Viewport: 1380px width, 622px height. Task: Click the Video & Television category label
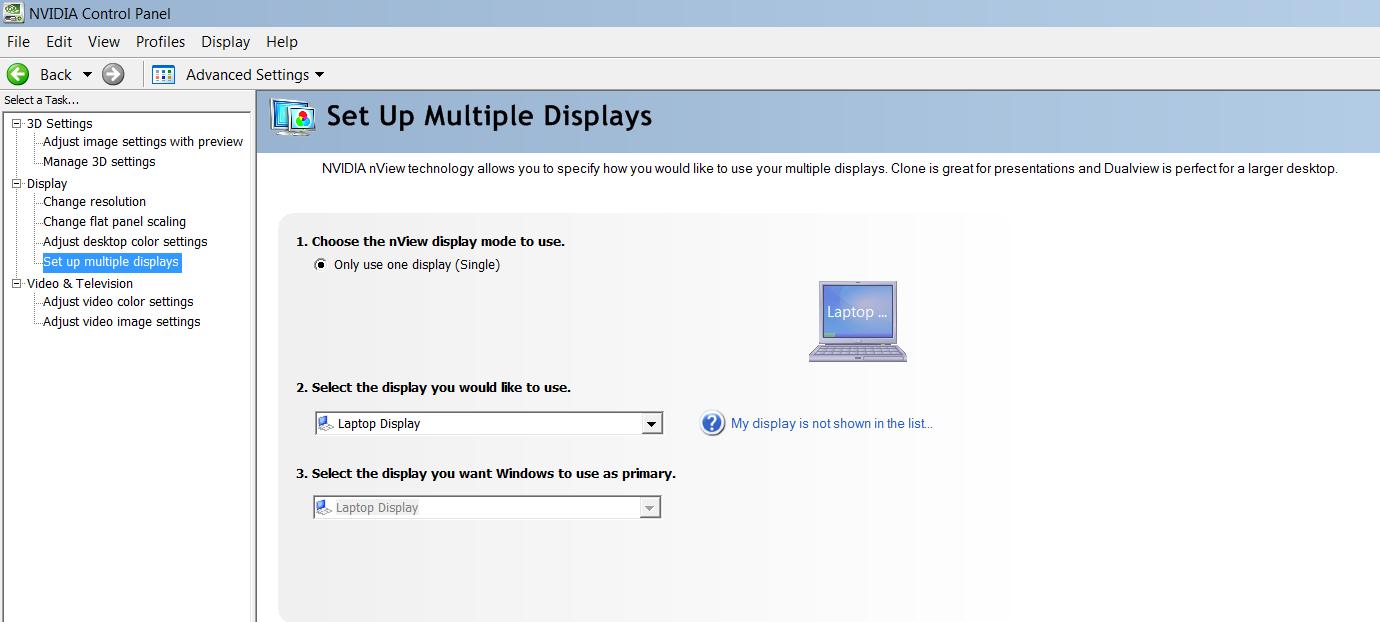80,283
